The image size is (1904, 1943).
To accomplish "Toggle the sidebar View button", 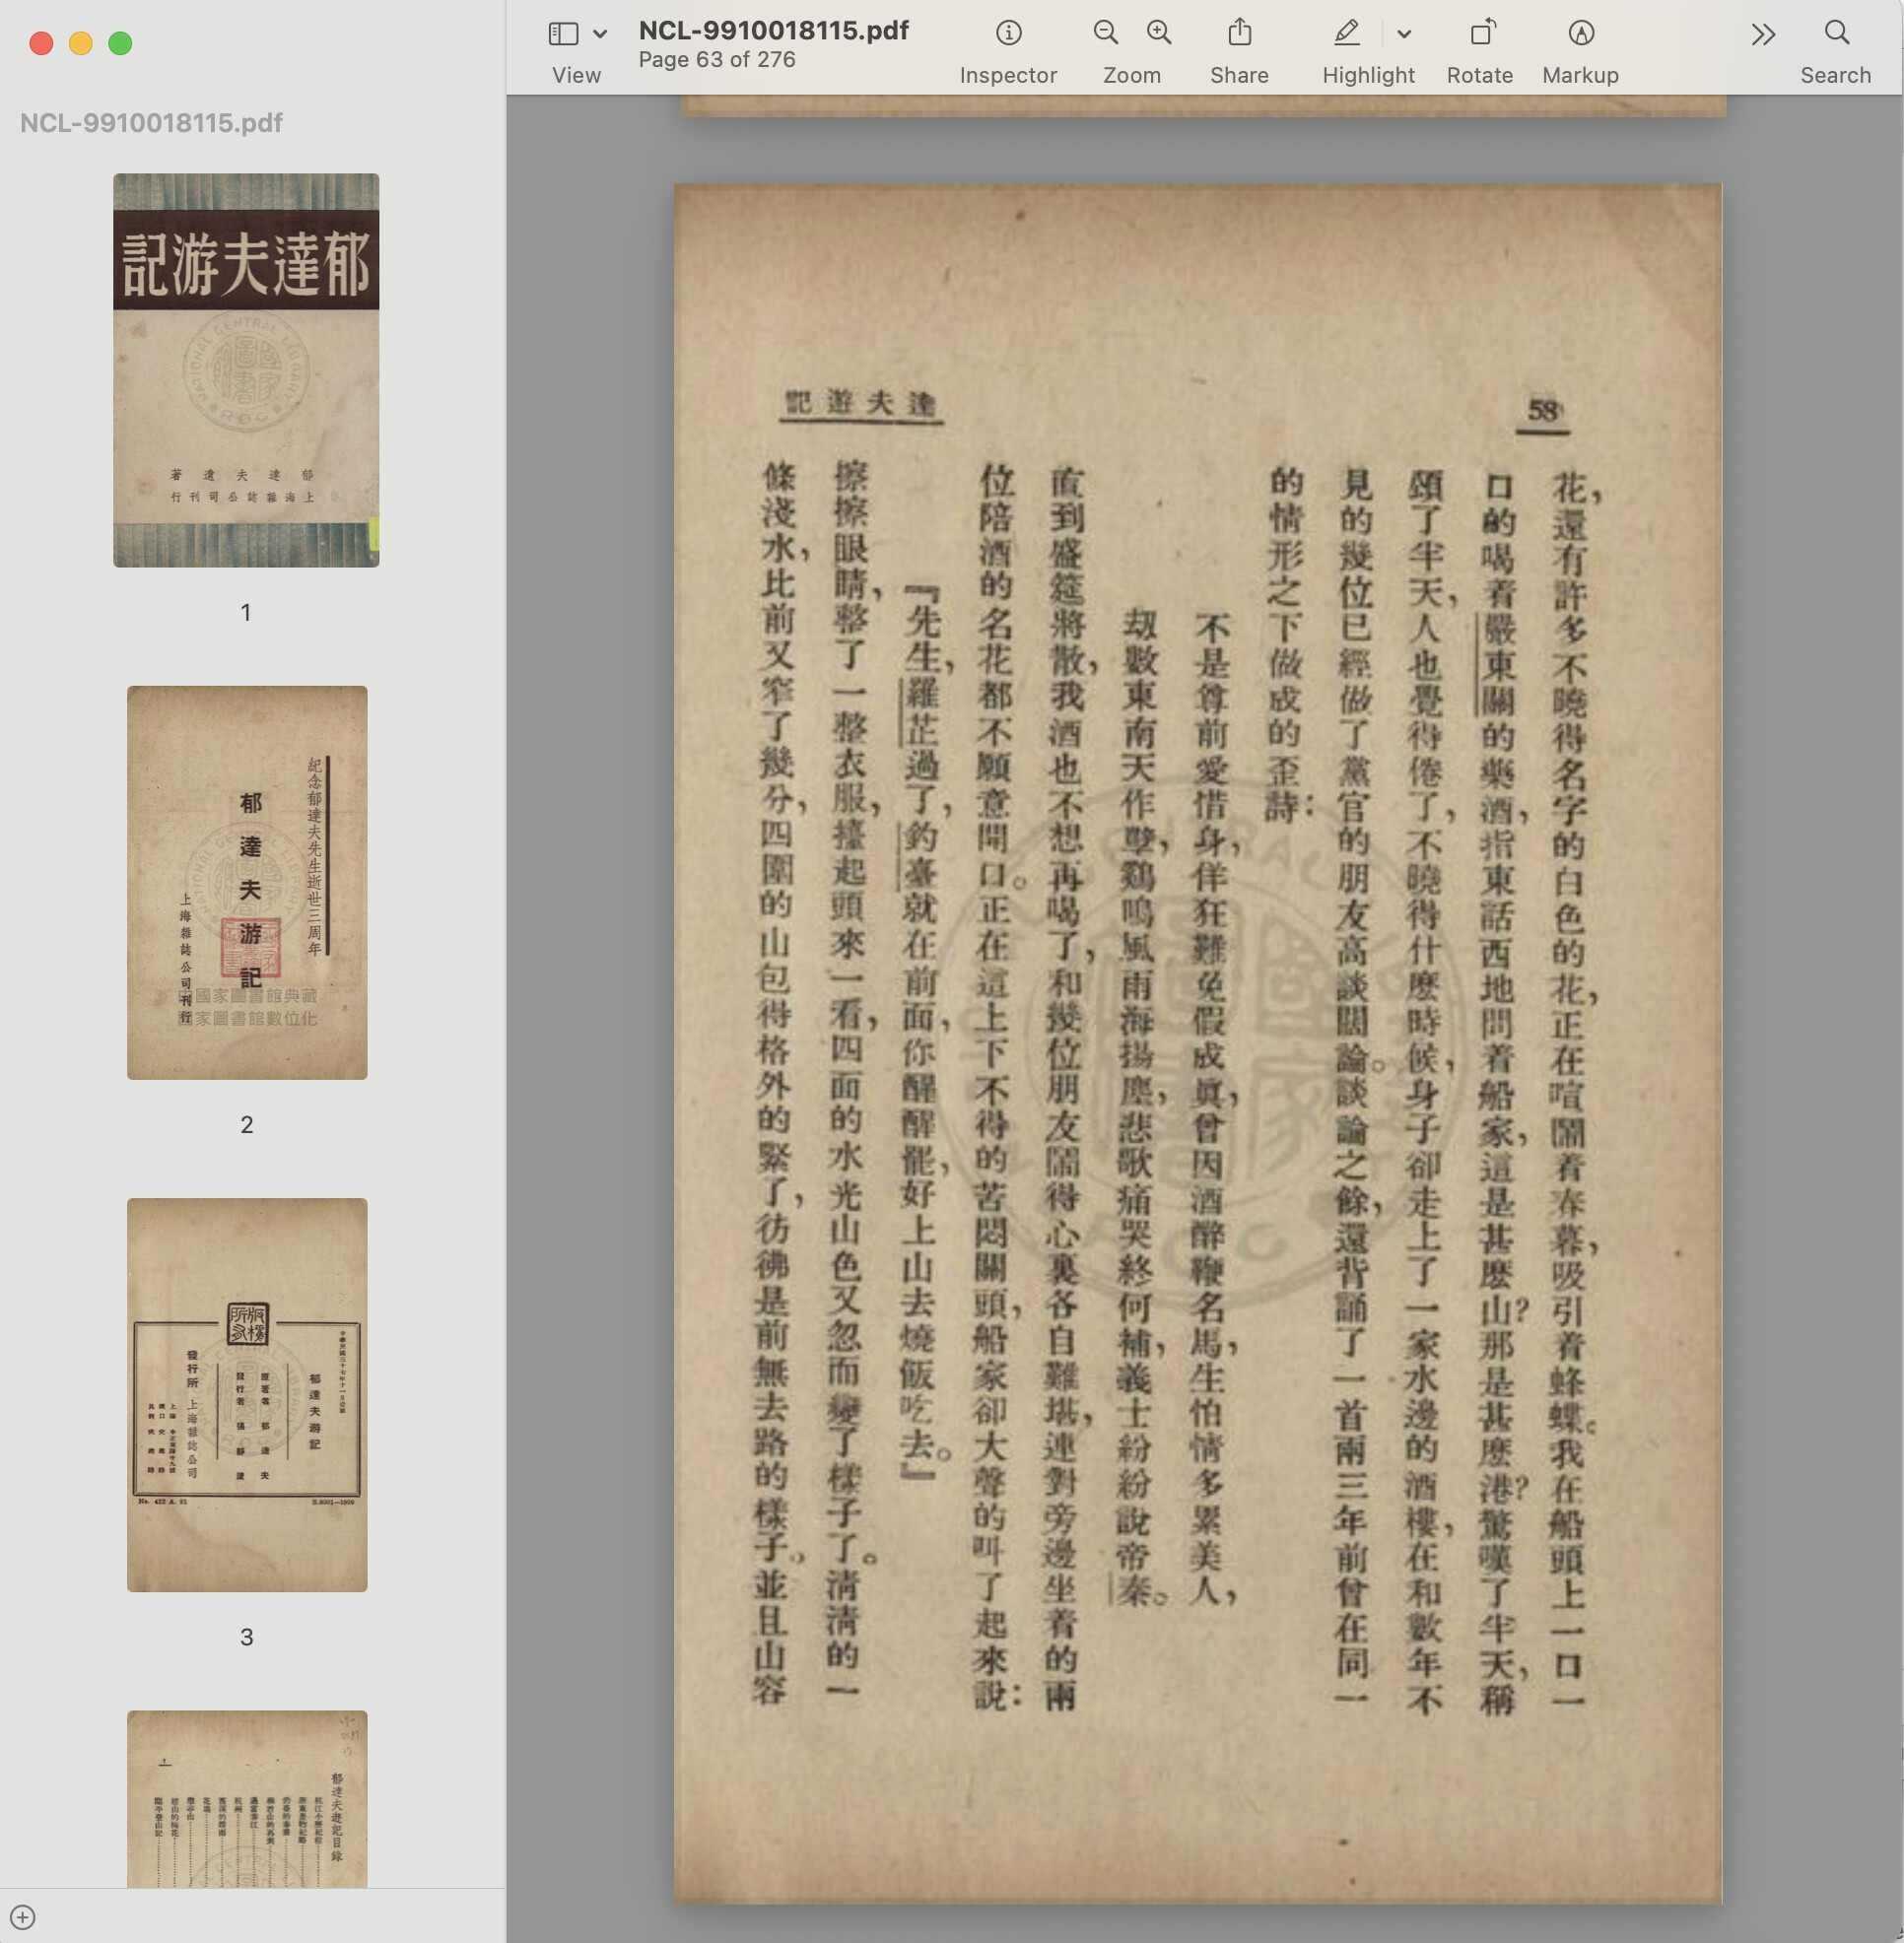I will (x=564, y=34).
